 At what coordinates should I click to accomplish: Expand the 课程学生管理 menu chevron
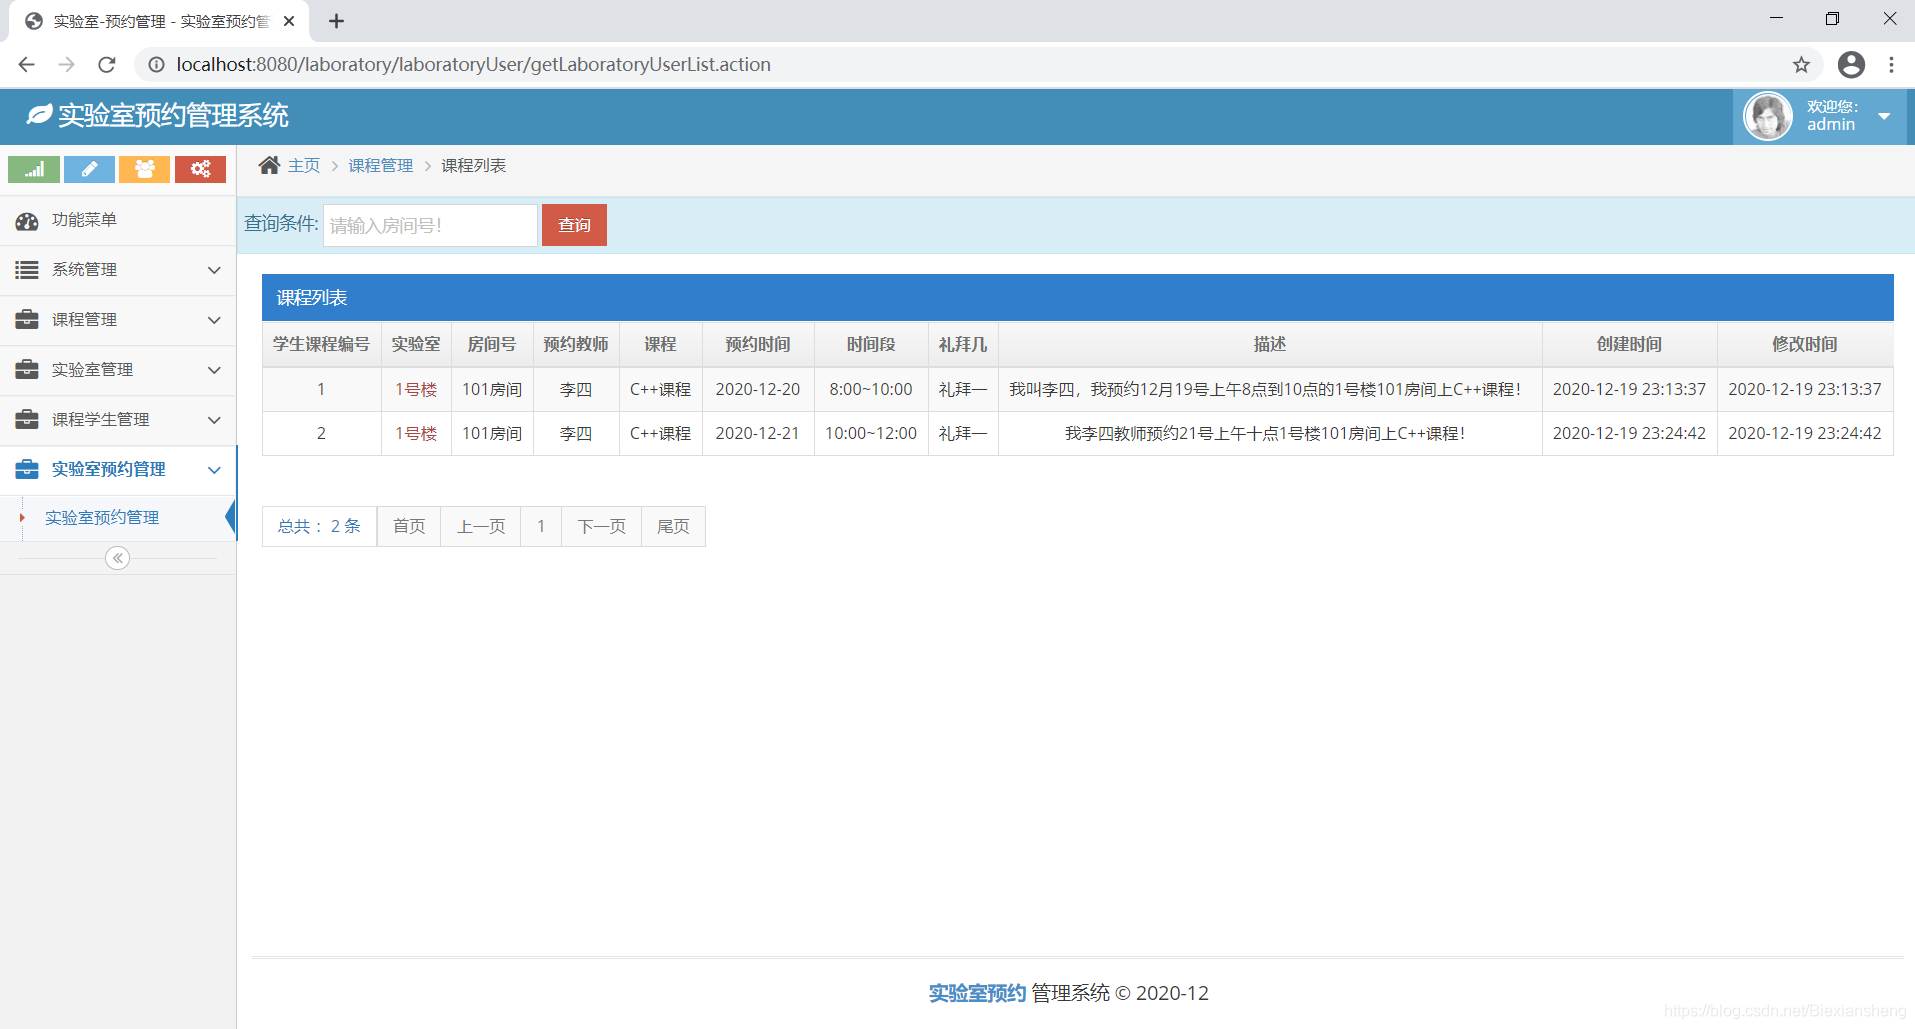tap(214, 420)
